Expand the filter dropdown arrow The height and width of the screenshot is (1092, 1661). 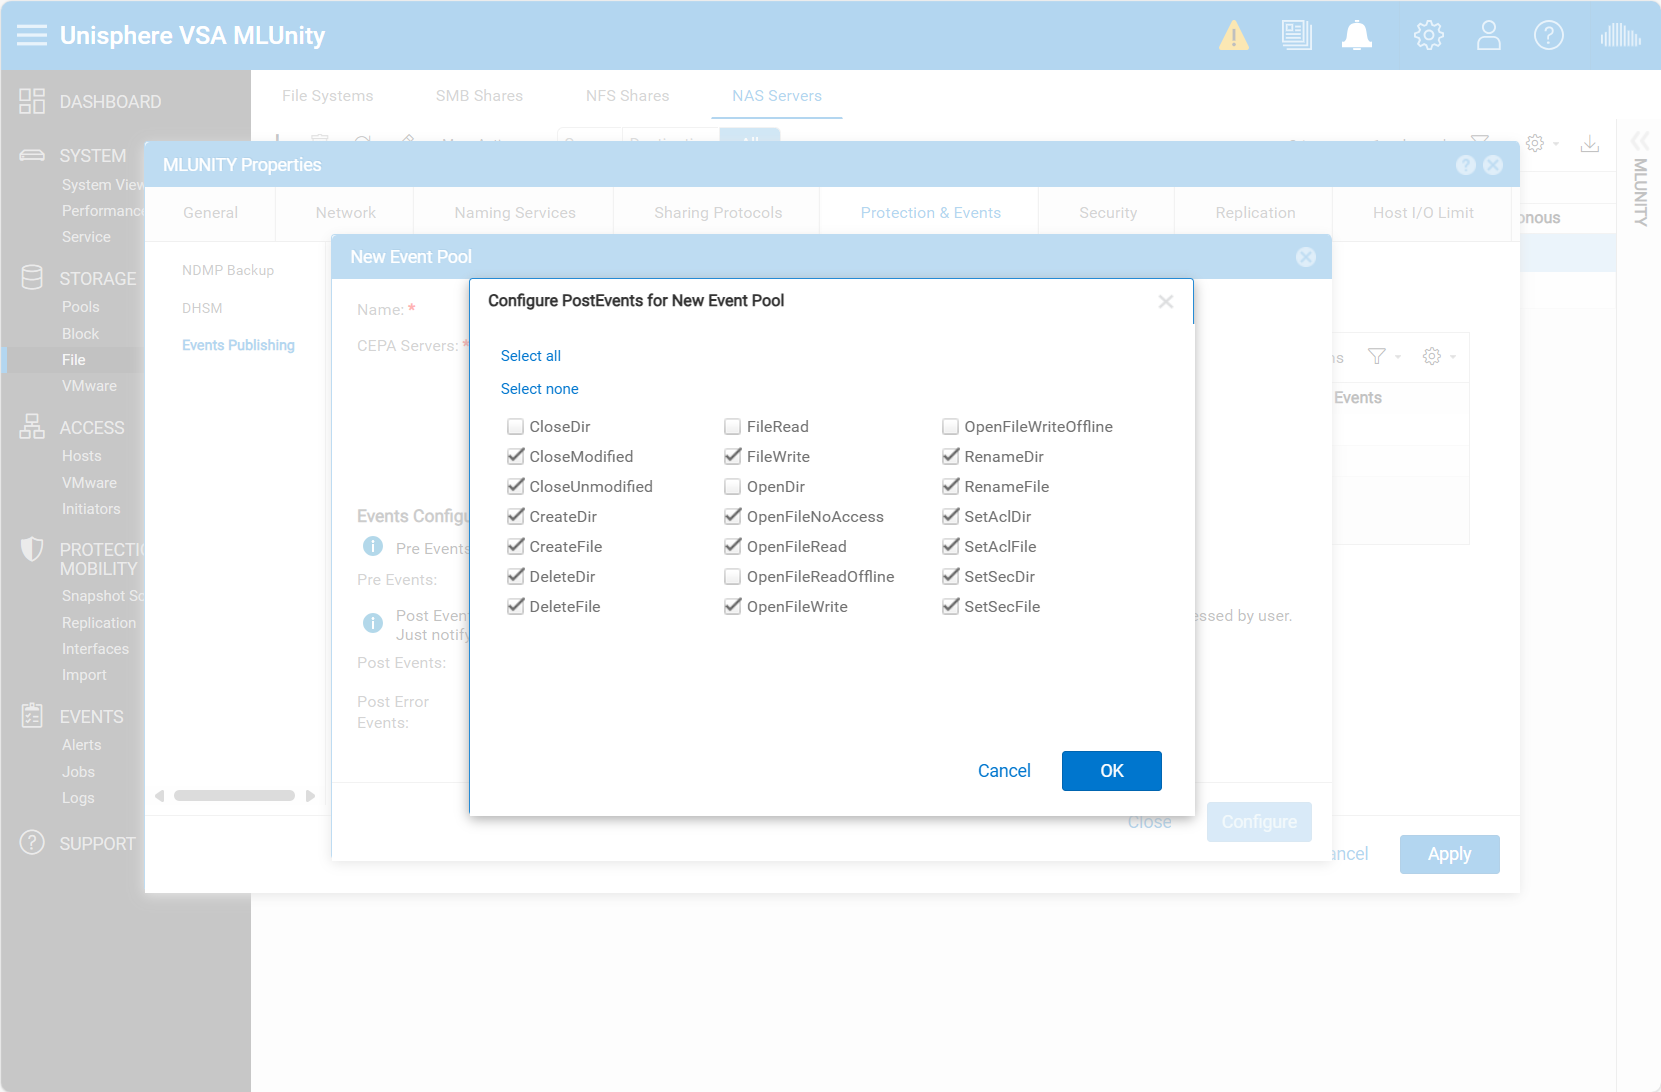click(x=1398, y=357)
